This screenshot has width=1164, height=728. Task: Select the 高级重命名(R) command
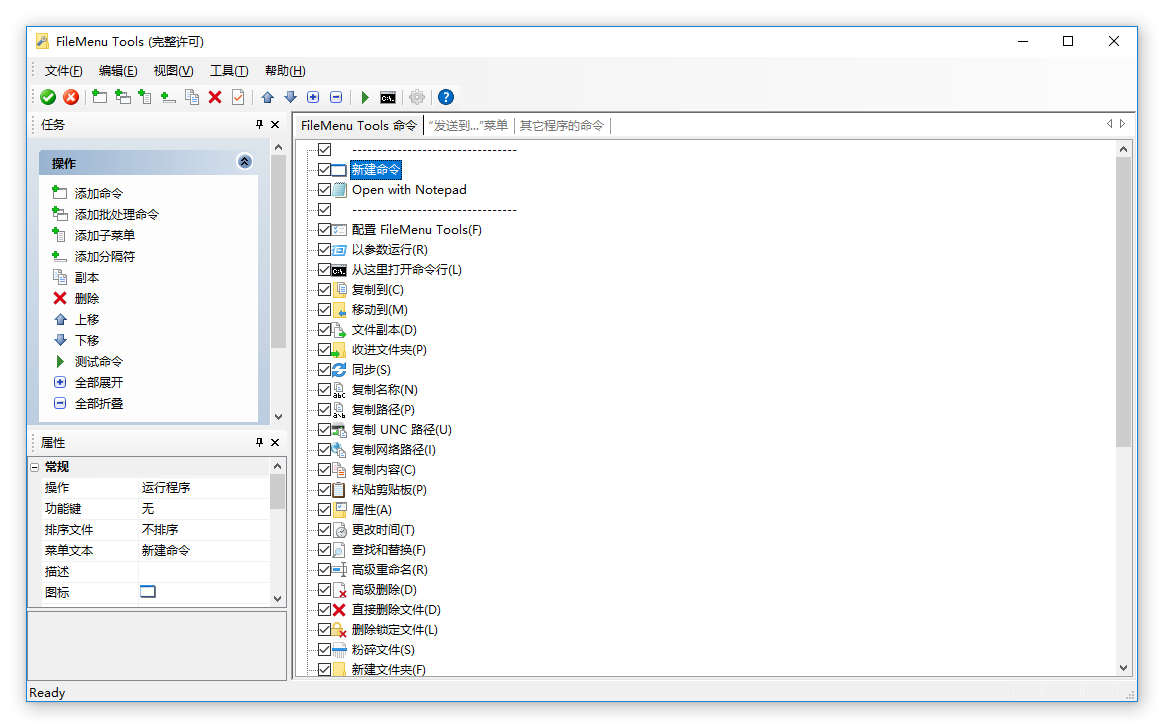(x=390, y=570)
